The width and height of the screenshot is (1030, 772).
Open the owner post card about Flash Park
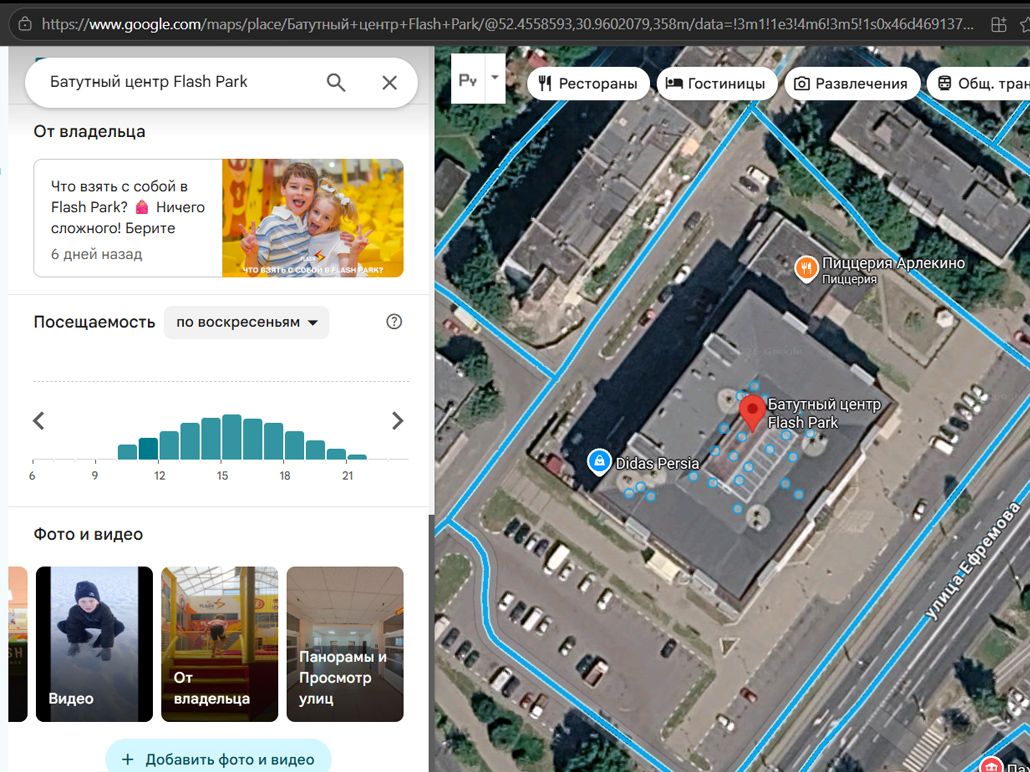pos(219,218)
